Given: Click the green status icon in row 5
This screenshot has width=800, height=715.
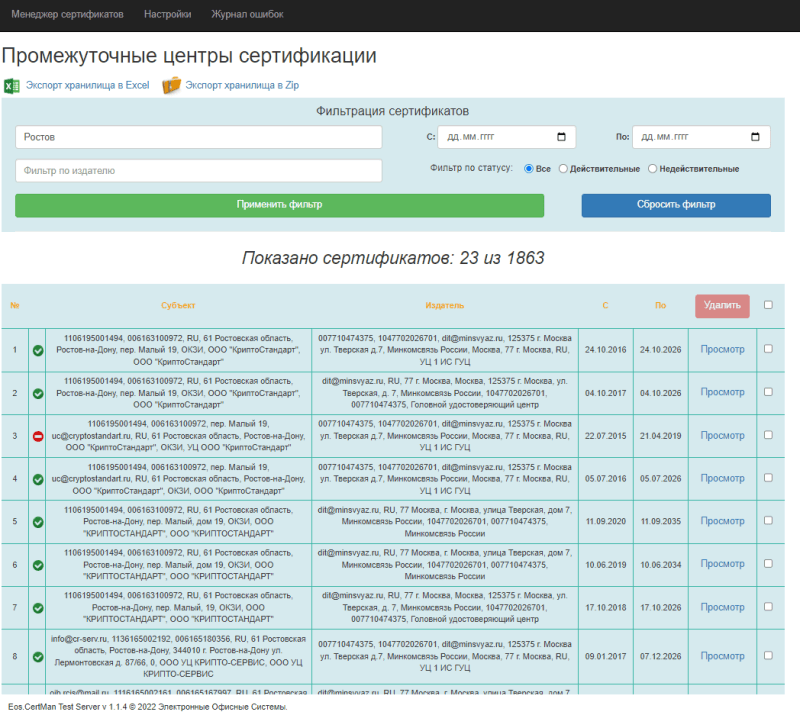Looking at the screenshot, I should tap(37, 521).
